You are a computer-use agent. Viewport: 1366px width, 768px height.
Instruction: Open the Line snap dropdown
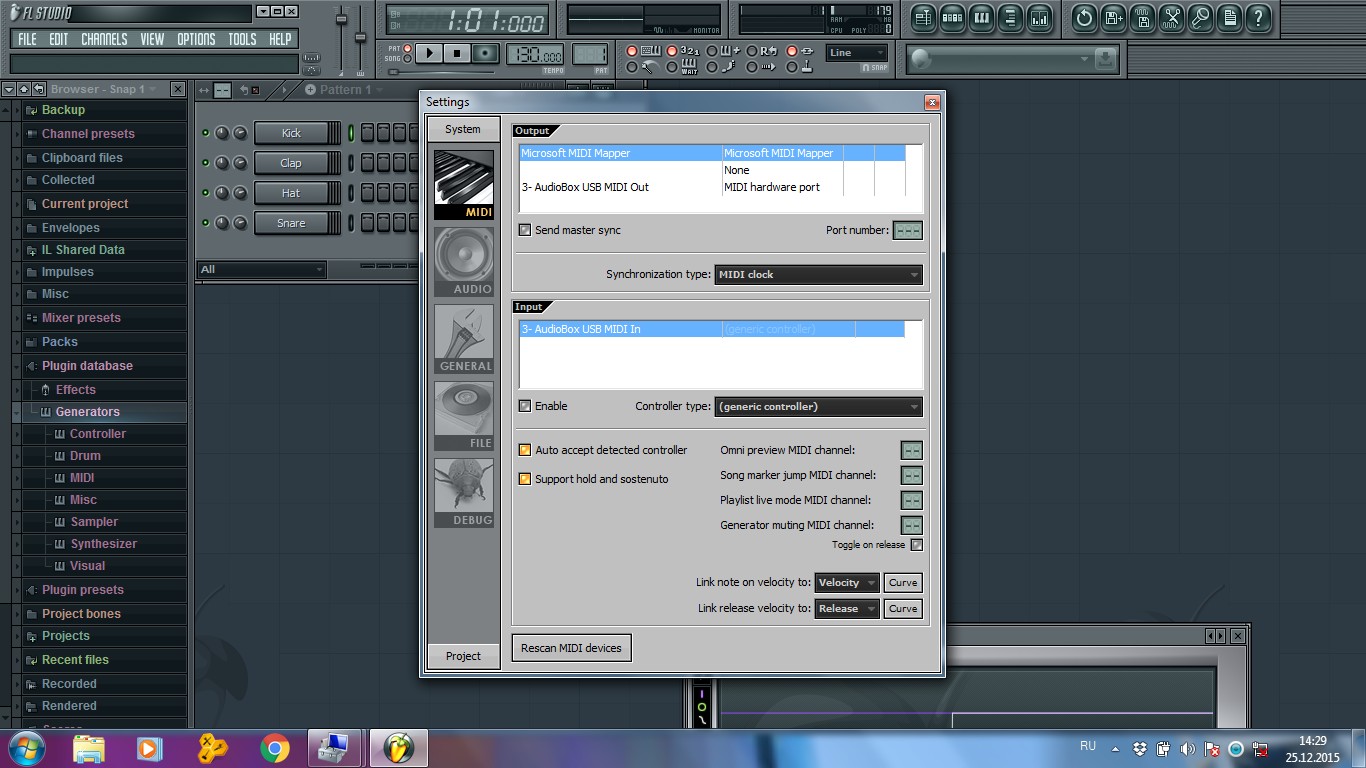point(857,53)
